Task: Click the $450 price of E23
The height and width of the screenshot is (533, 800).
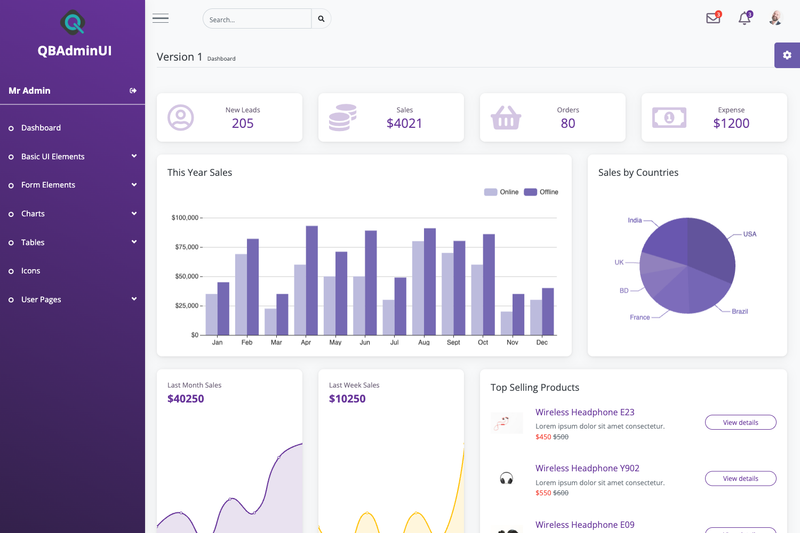Action: (543, 437)
